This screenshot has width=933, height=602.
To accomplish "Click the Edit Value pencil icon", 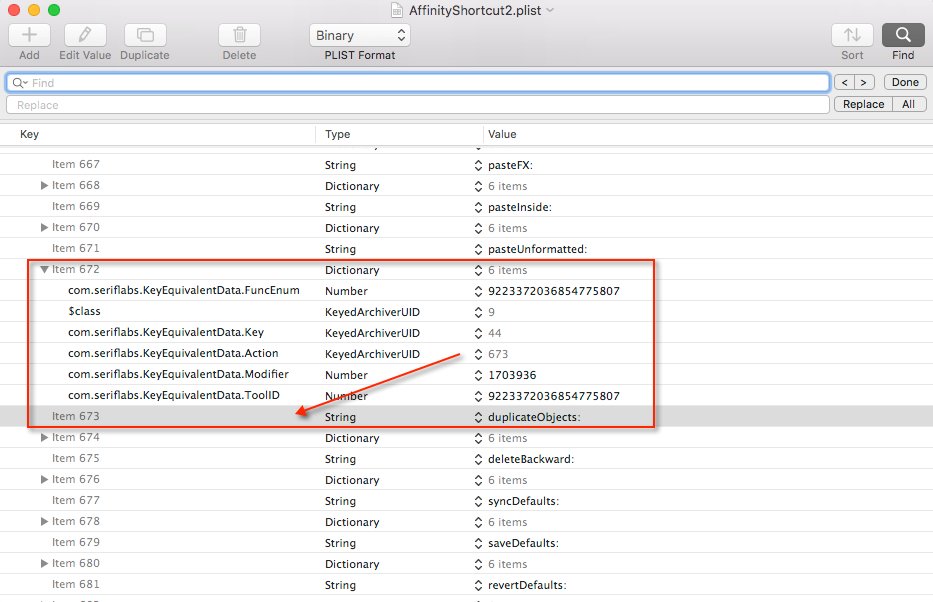I will [x=84, y=35].
